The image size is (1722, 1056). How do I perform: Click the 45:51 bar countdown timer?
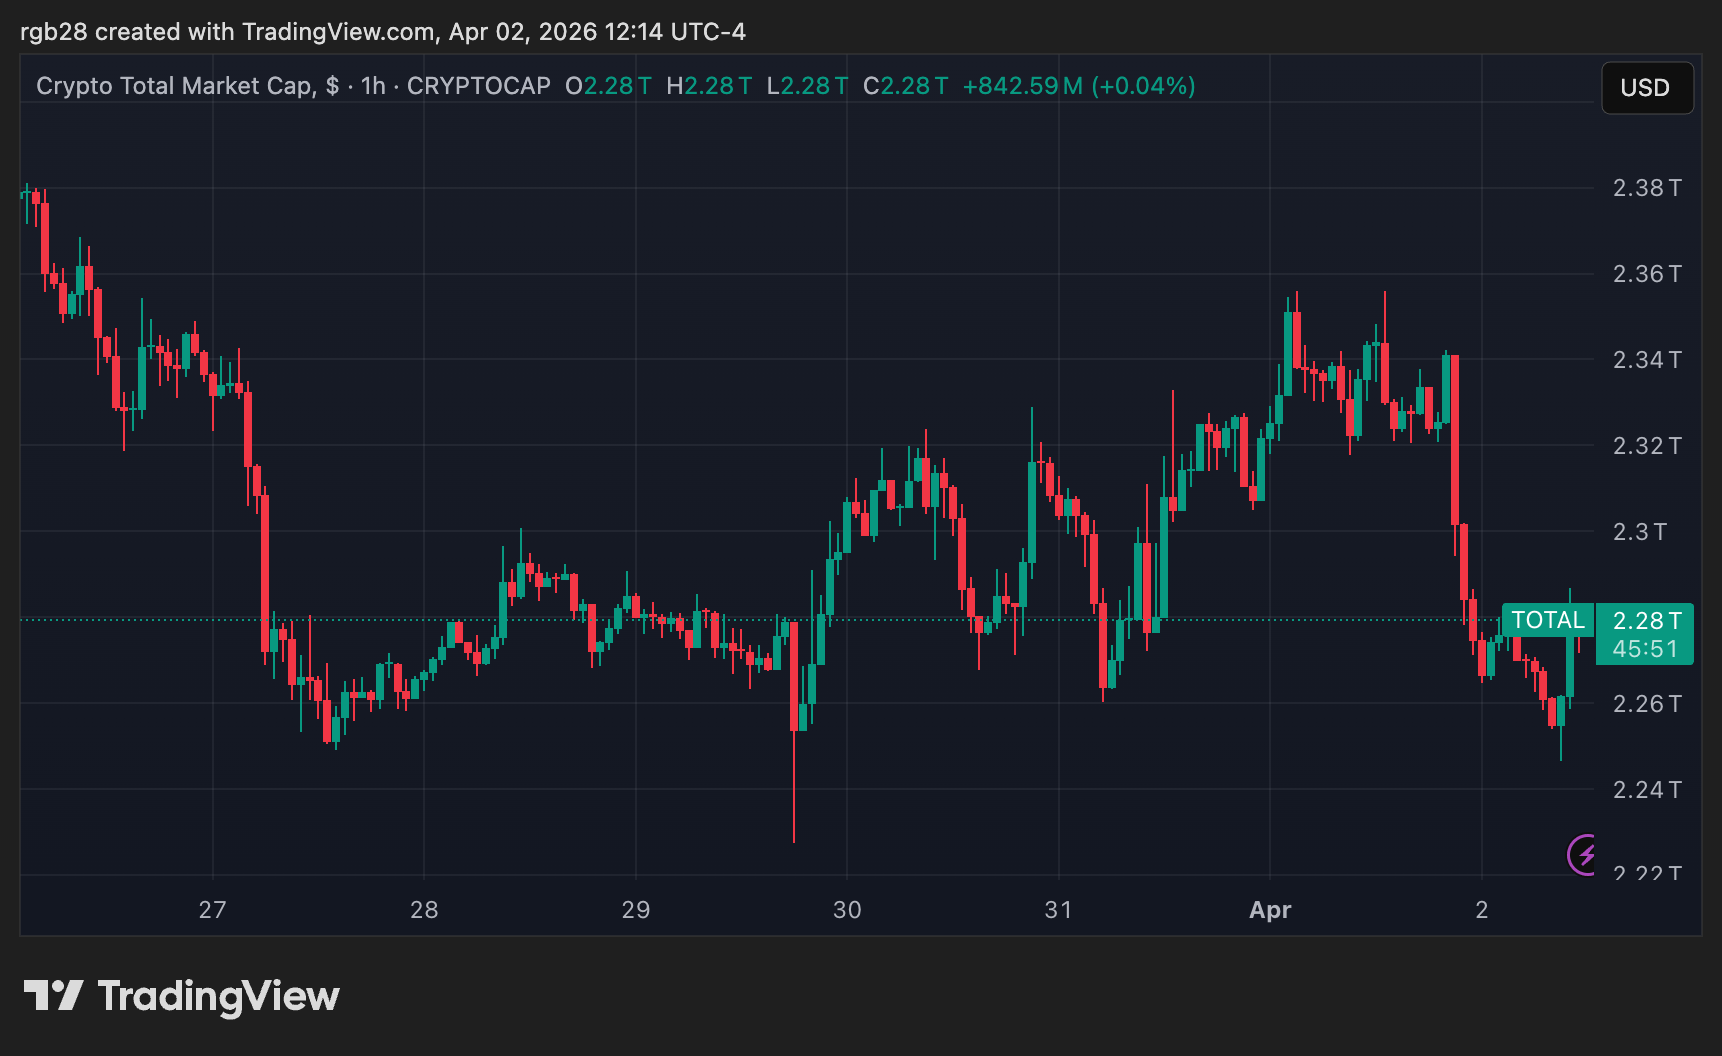[1645, 647]
